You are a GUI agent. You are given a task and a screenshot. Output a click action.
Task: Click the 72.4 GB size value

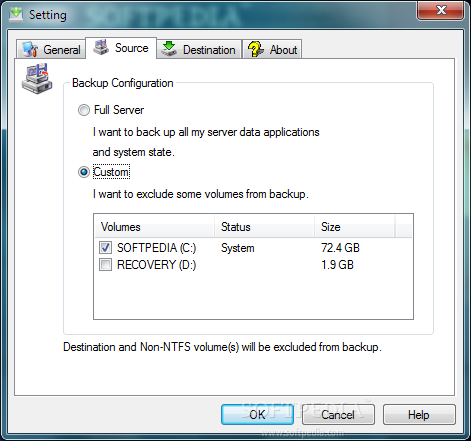(340, 248)
